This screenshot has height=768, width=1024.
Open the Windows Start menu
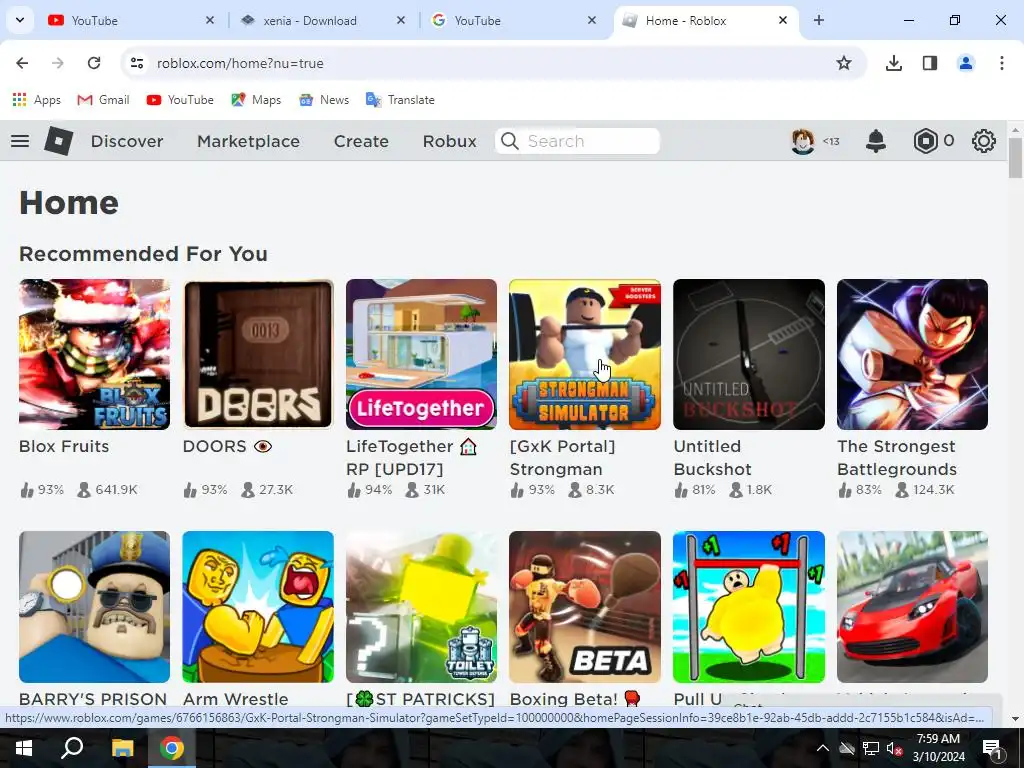pos(24,748)
